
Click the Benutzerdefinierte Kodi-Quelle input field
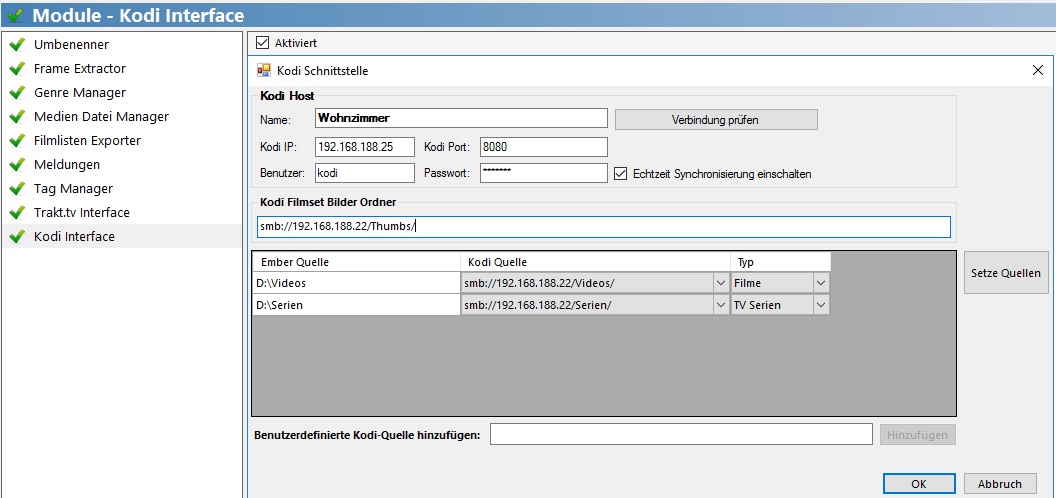point(682,435)
